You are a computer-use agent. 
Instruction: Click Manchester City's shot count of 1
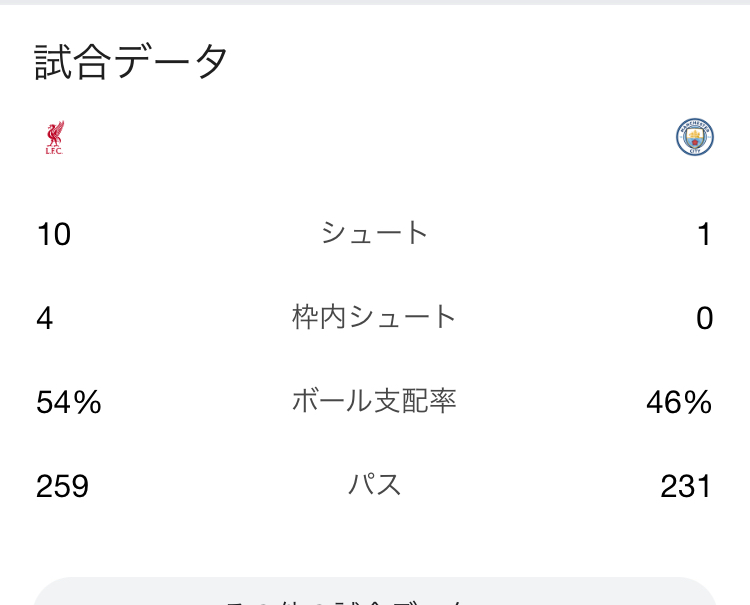(704, 234)
